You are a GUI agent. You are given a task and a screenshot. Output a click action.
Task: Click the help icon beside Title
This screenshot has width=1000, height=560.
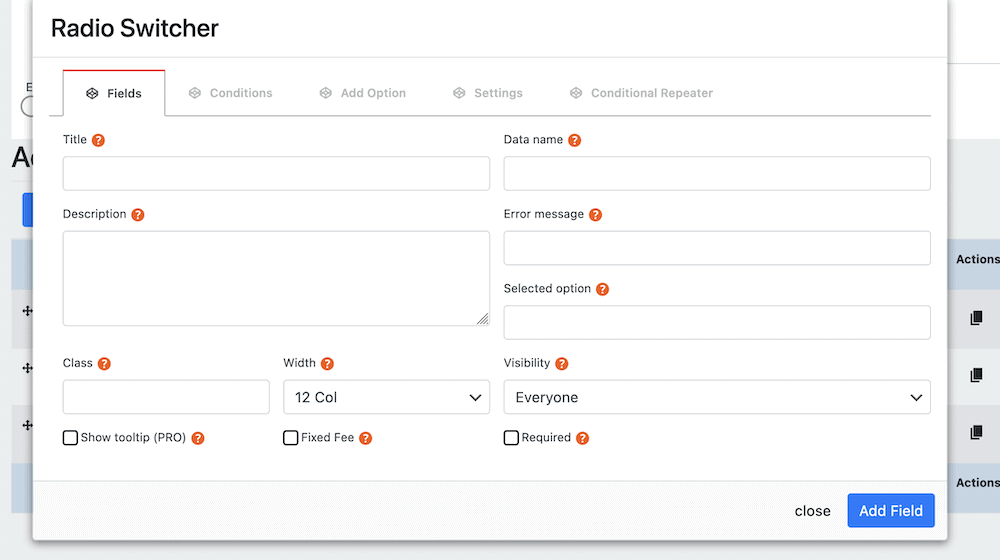pyautogui.click(x=98, y=141)
